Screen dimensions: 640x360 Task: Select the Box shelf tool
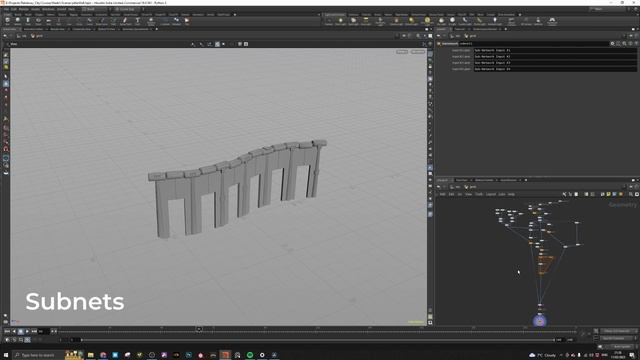7,21
